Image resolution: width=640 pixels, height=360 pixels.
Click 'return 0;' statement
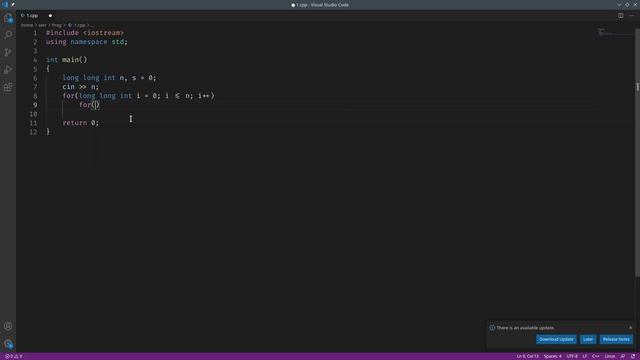pyautogui.click(x=80, y=123)
